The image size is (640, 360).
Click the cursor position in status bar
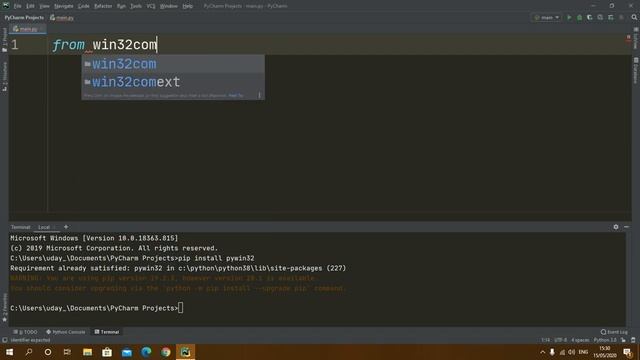coord(545,340)
